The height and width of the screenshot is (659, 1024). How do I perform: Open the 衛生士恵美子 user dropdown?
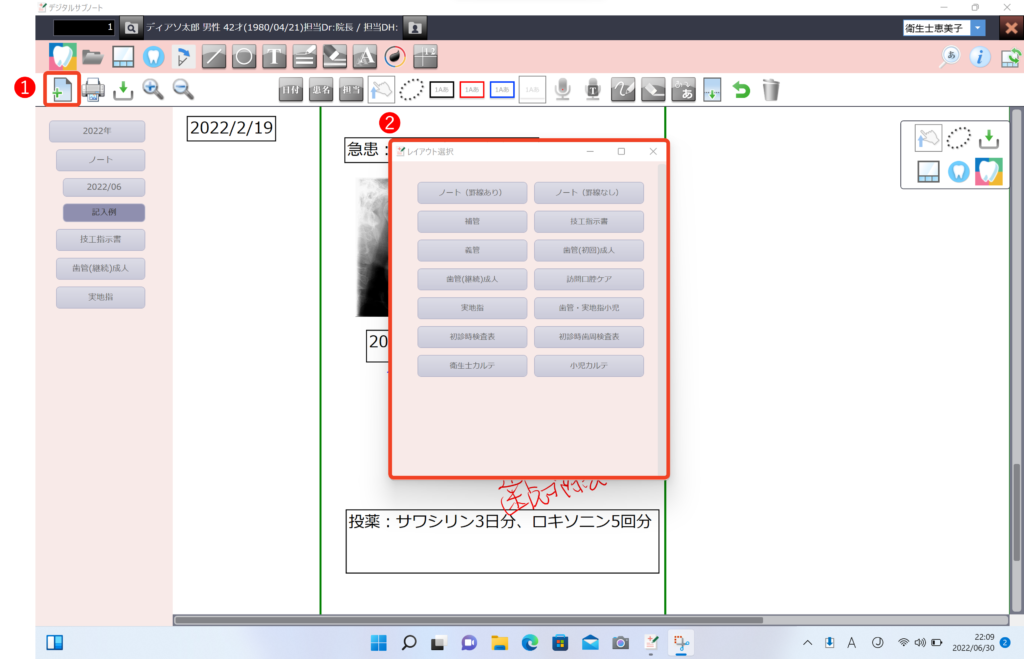pyautogui.click(x=977, y=28)
